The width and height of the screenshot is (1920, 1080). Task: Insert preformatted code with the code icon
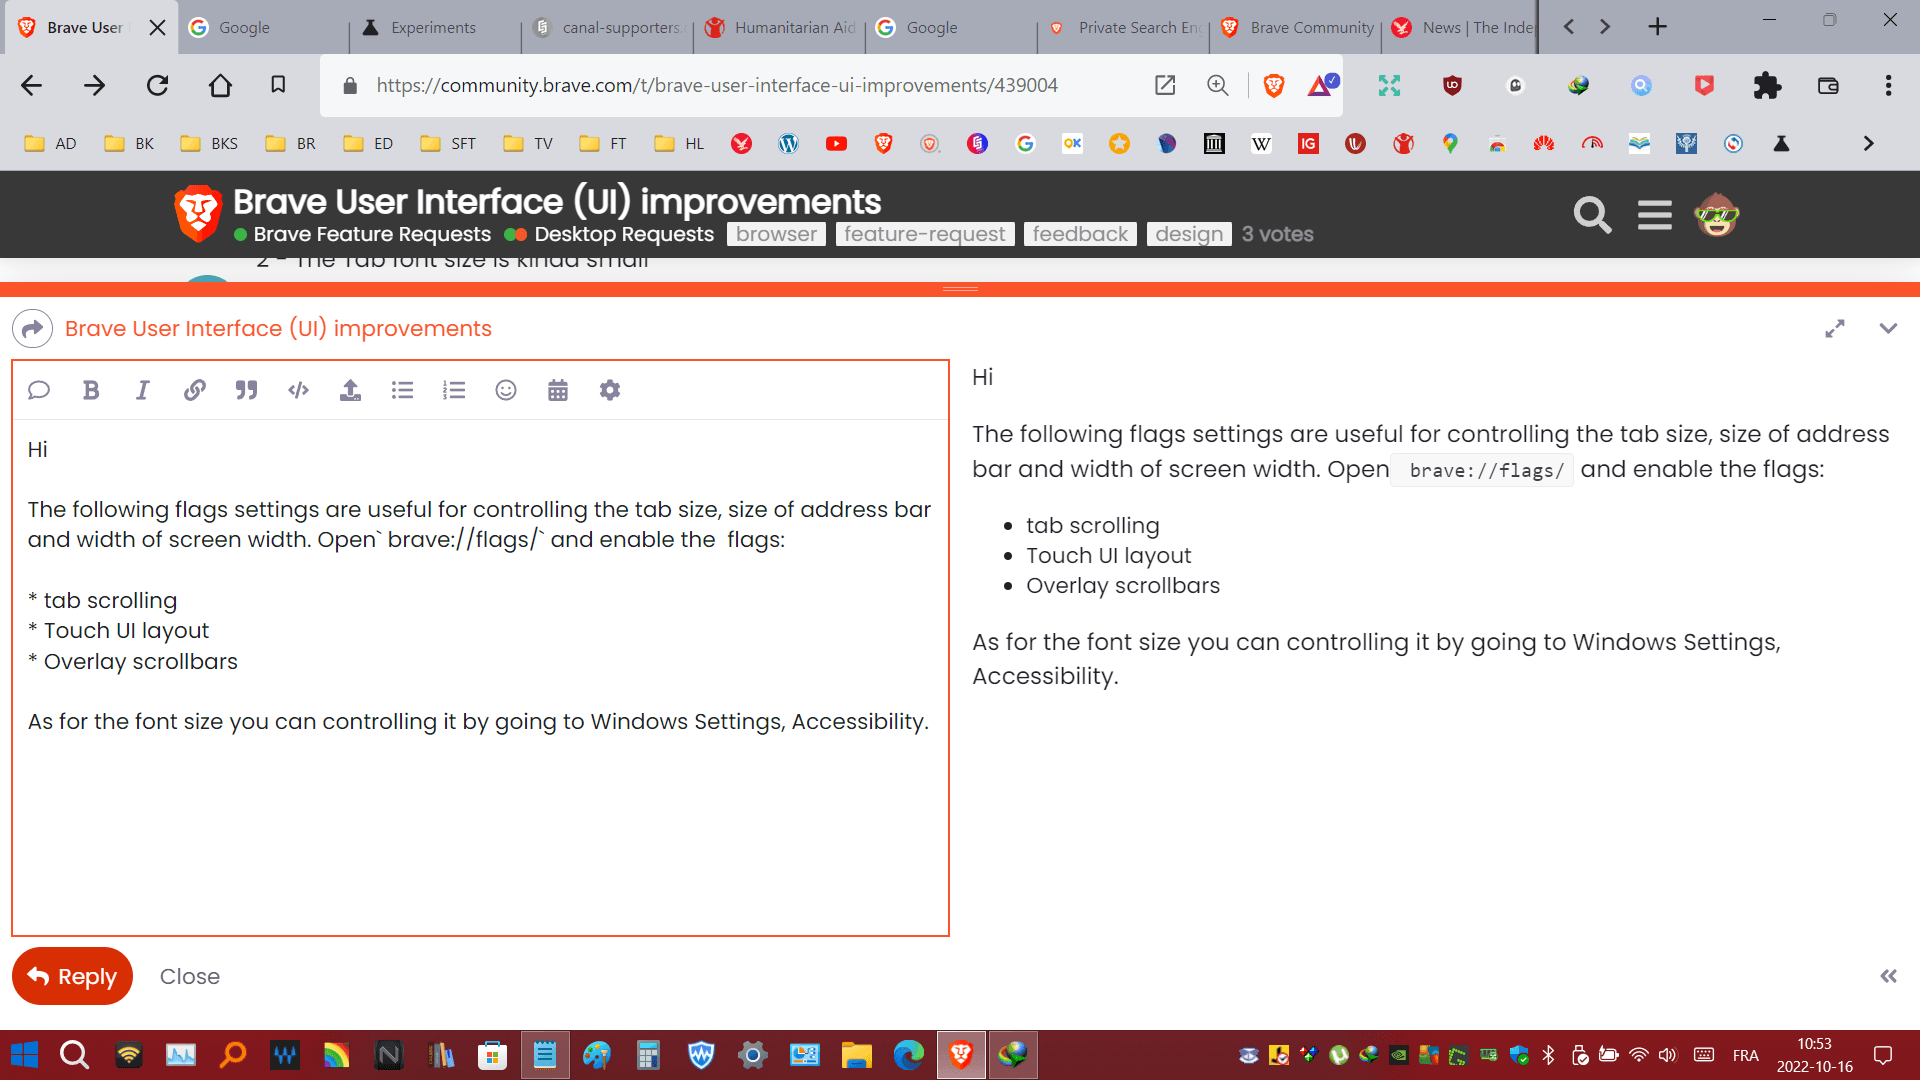pyautogui.click(x=298, y=390)
